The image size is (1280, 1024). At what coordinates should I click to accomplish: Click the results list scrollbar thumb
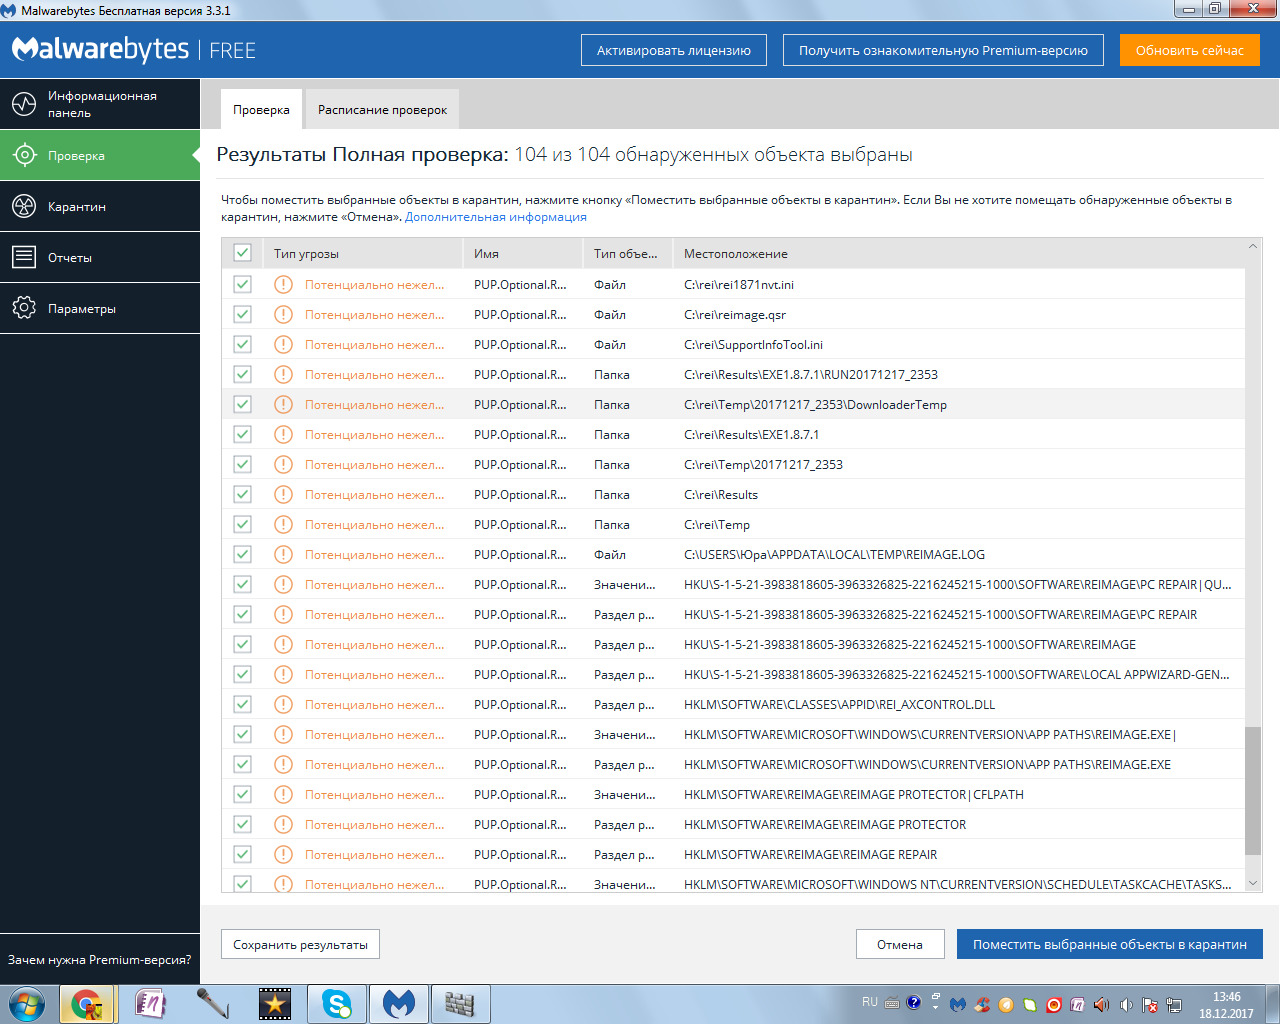pos(1253,790)
